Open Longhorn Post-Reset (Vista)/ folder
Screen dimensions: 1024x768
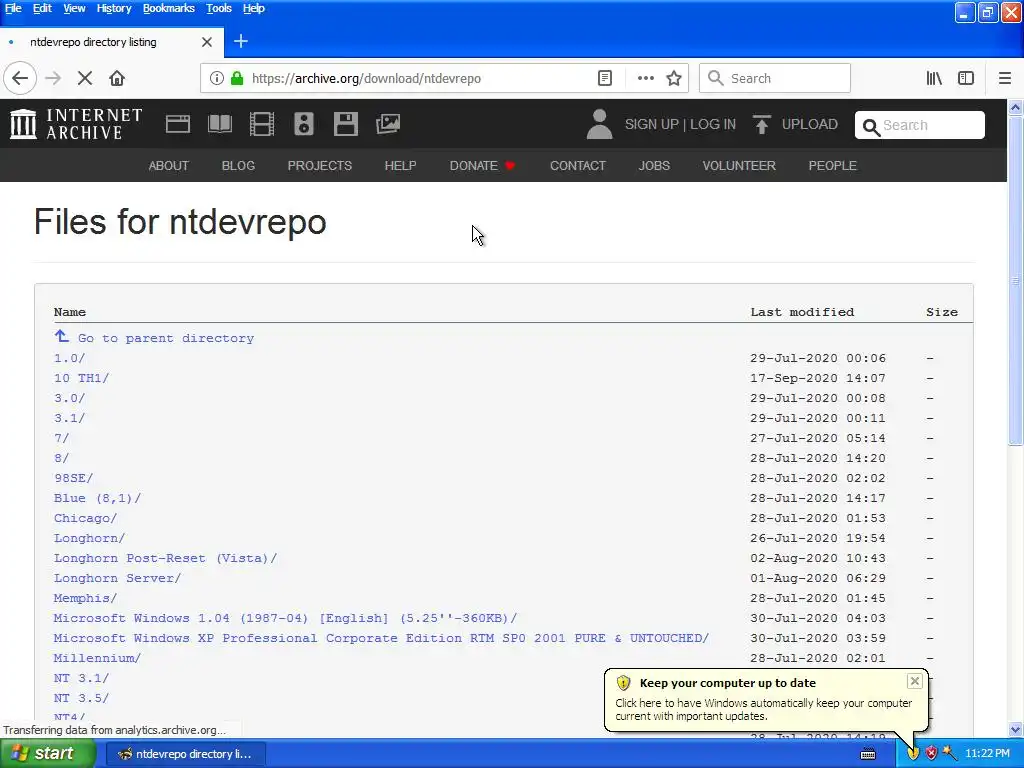(165, 558)
